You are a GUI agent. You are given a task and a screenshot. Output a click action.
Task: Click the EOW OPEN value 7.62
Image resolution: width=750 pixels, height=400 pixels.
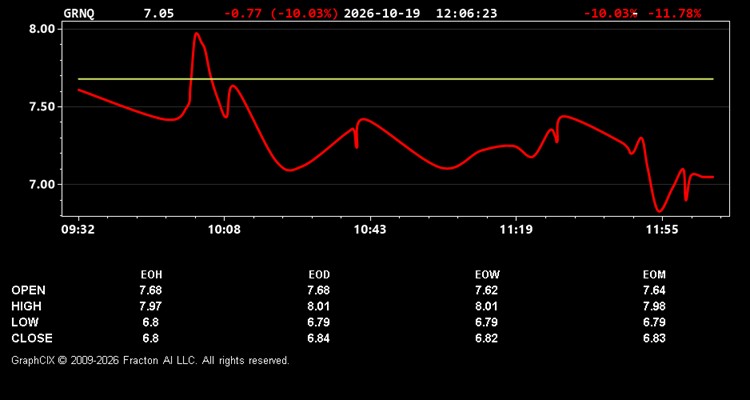point(487,290)
